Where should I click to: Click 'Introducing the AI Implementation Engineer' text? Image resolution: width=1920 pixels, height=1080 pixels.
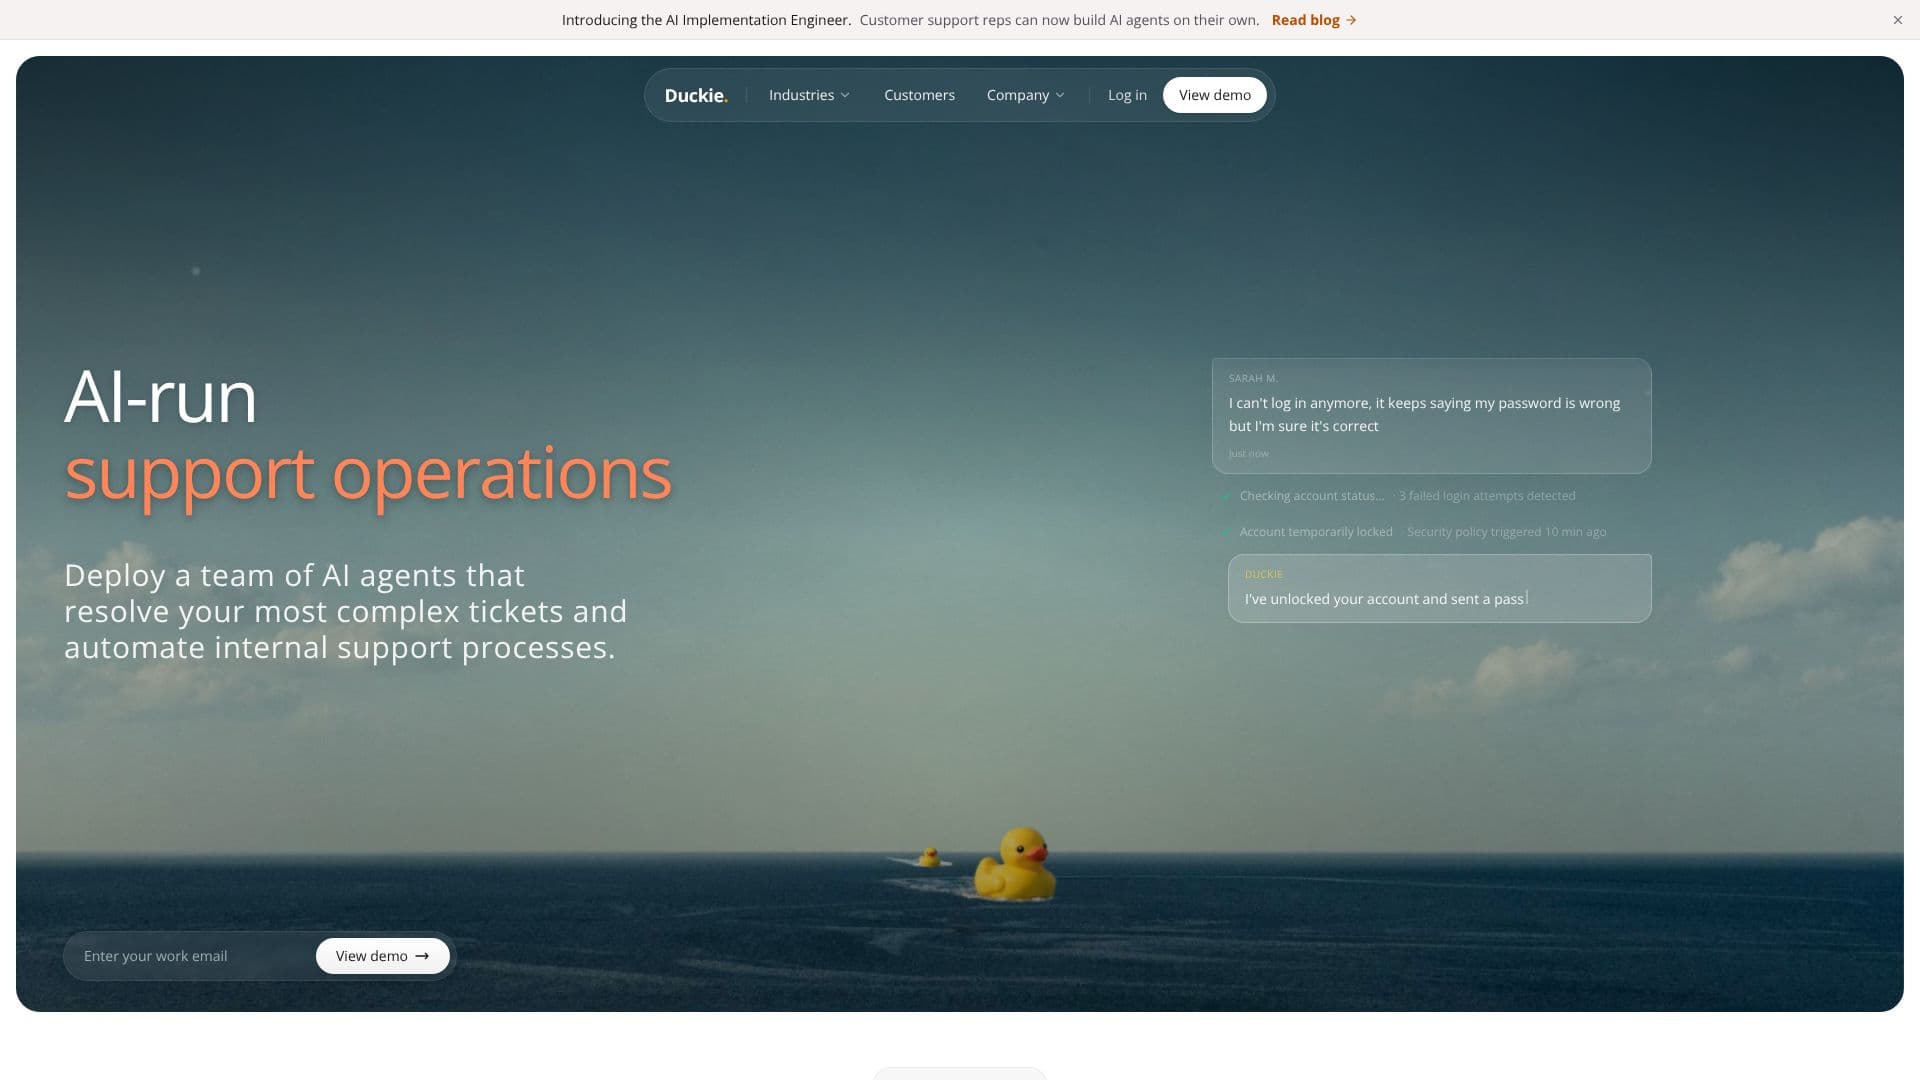pyautogui.click(x=706, y=20)
